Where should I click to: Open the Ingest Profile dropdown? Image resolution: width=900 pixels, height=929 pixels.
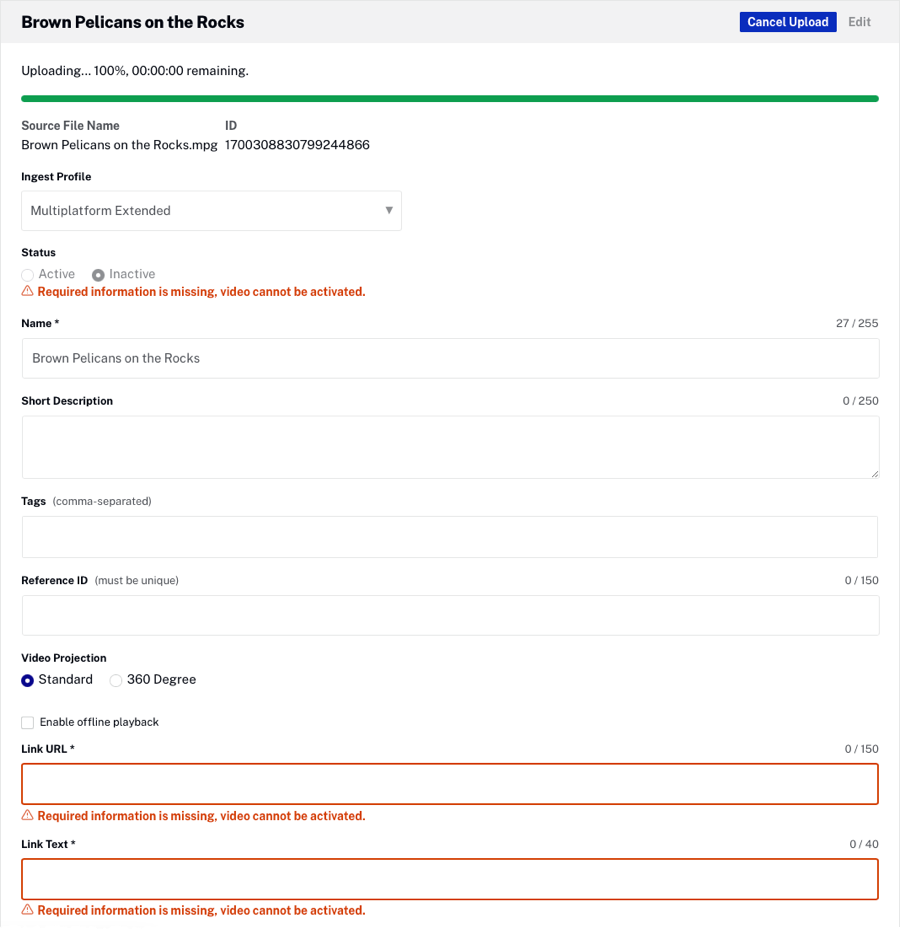211,211
